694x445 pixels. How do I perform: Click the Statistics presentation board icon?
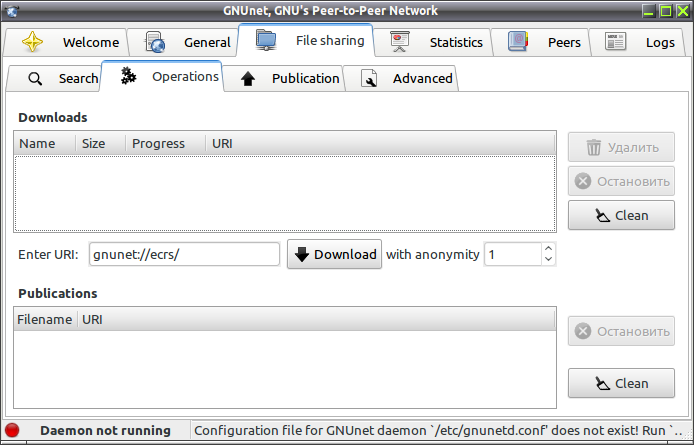pos(400,42)
